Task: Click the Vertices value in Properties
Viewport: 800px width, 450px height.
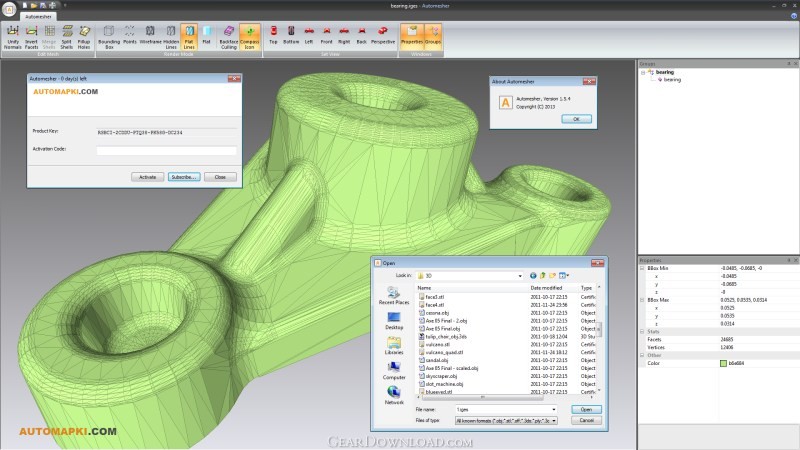Action: (x=727, y=347)
